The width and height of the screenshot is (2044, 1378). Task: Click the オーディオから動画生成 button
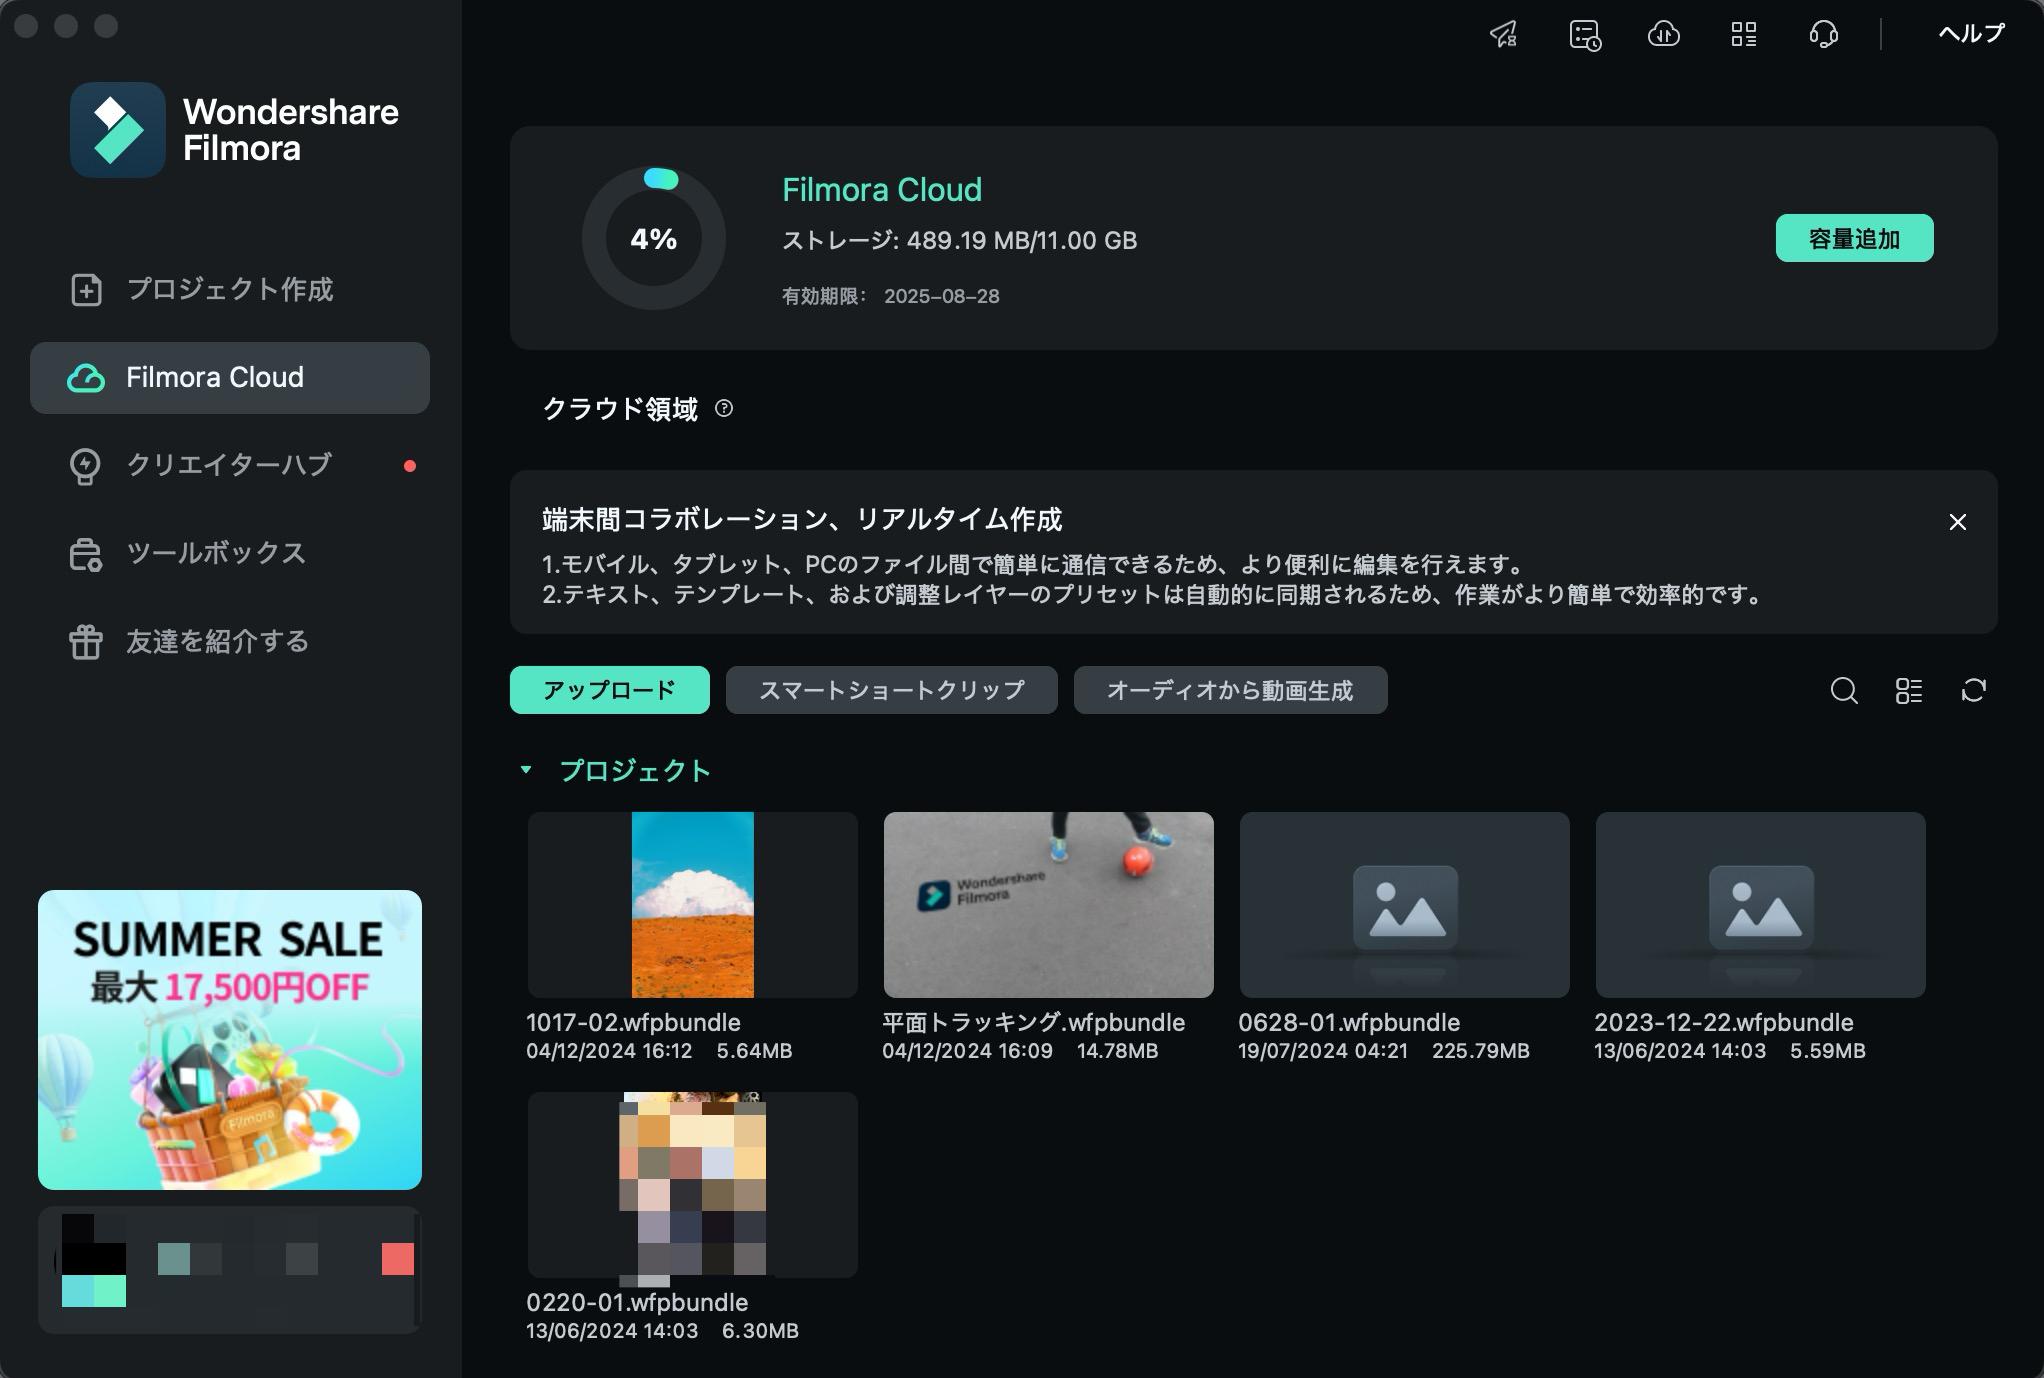(x=1231, y=690)
